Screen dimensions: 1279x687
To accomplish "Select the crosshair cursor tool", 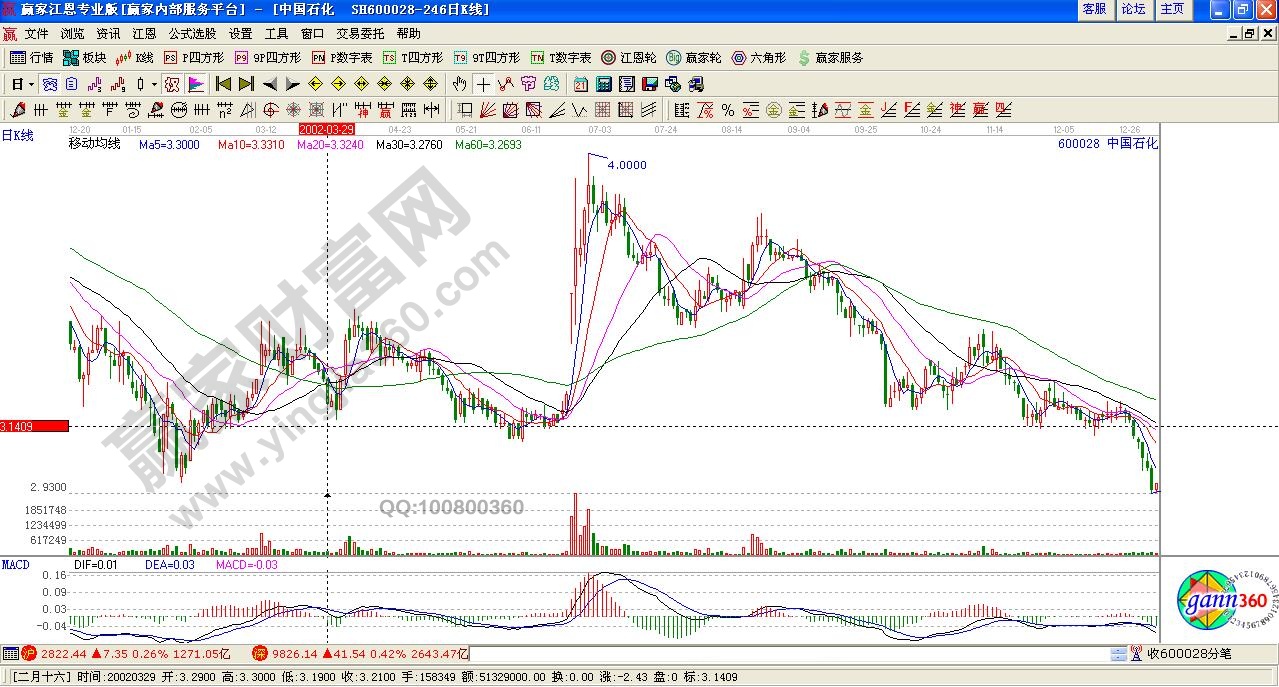I will point(483,84).
